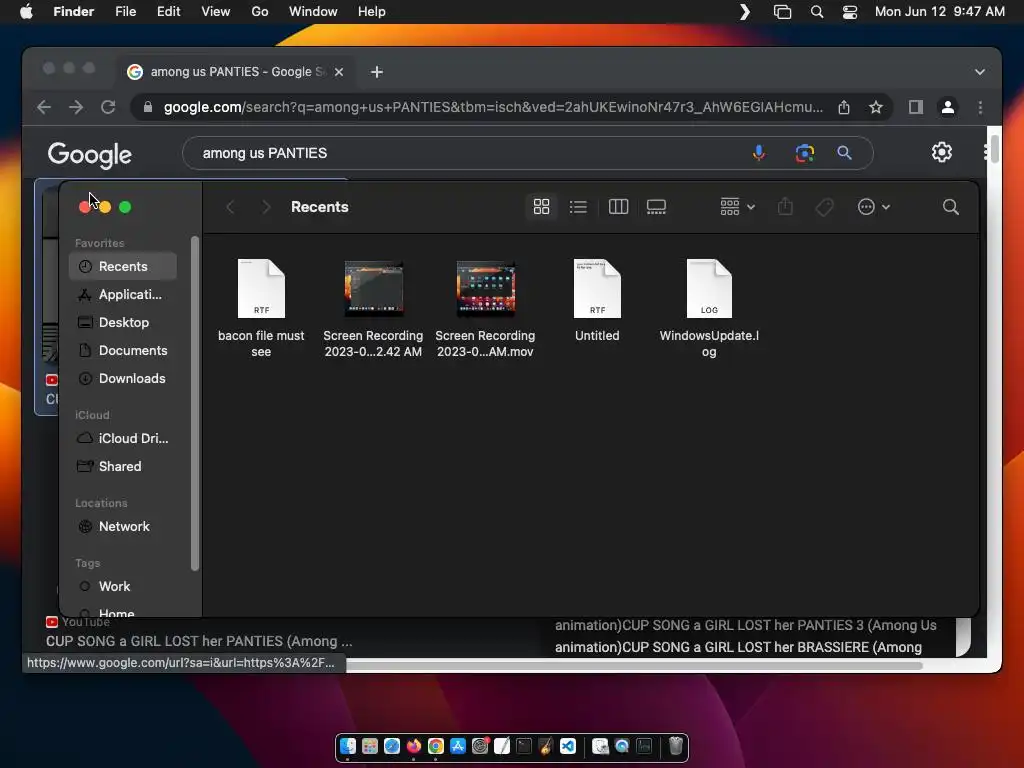Screen dimensions: 1024x768
Task: Open Google quick settings gear
Action: 942,152
